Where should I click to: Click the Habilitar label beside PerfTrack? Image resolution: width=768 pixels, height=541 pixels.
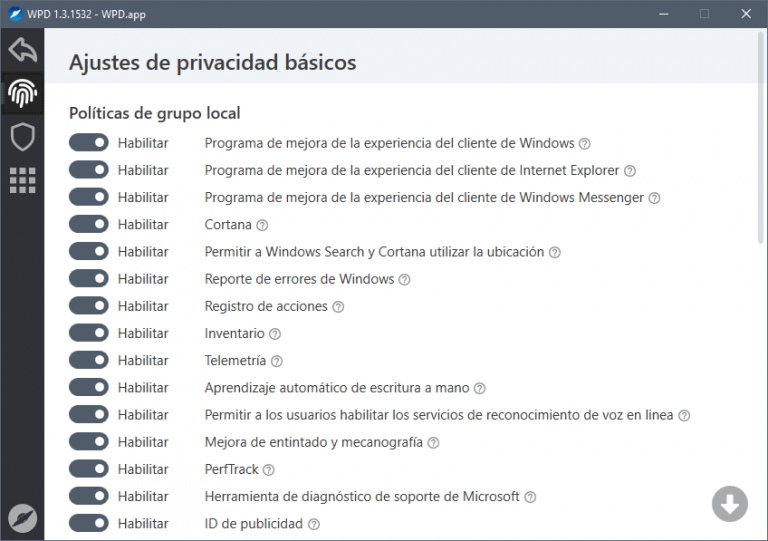(143, 469)
